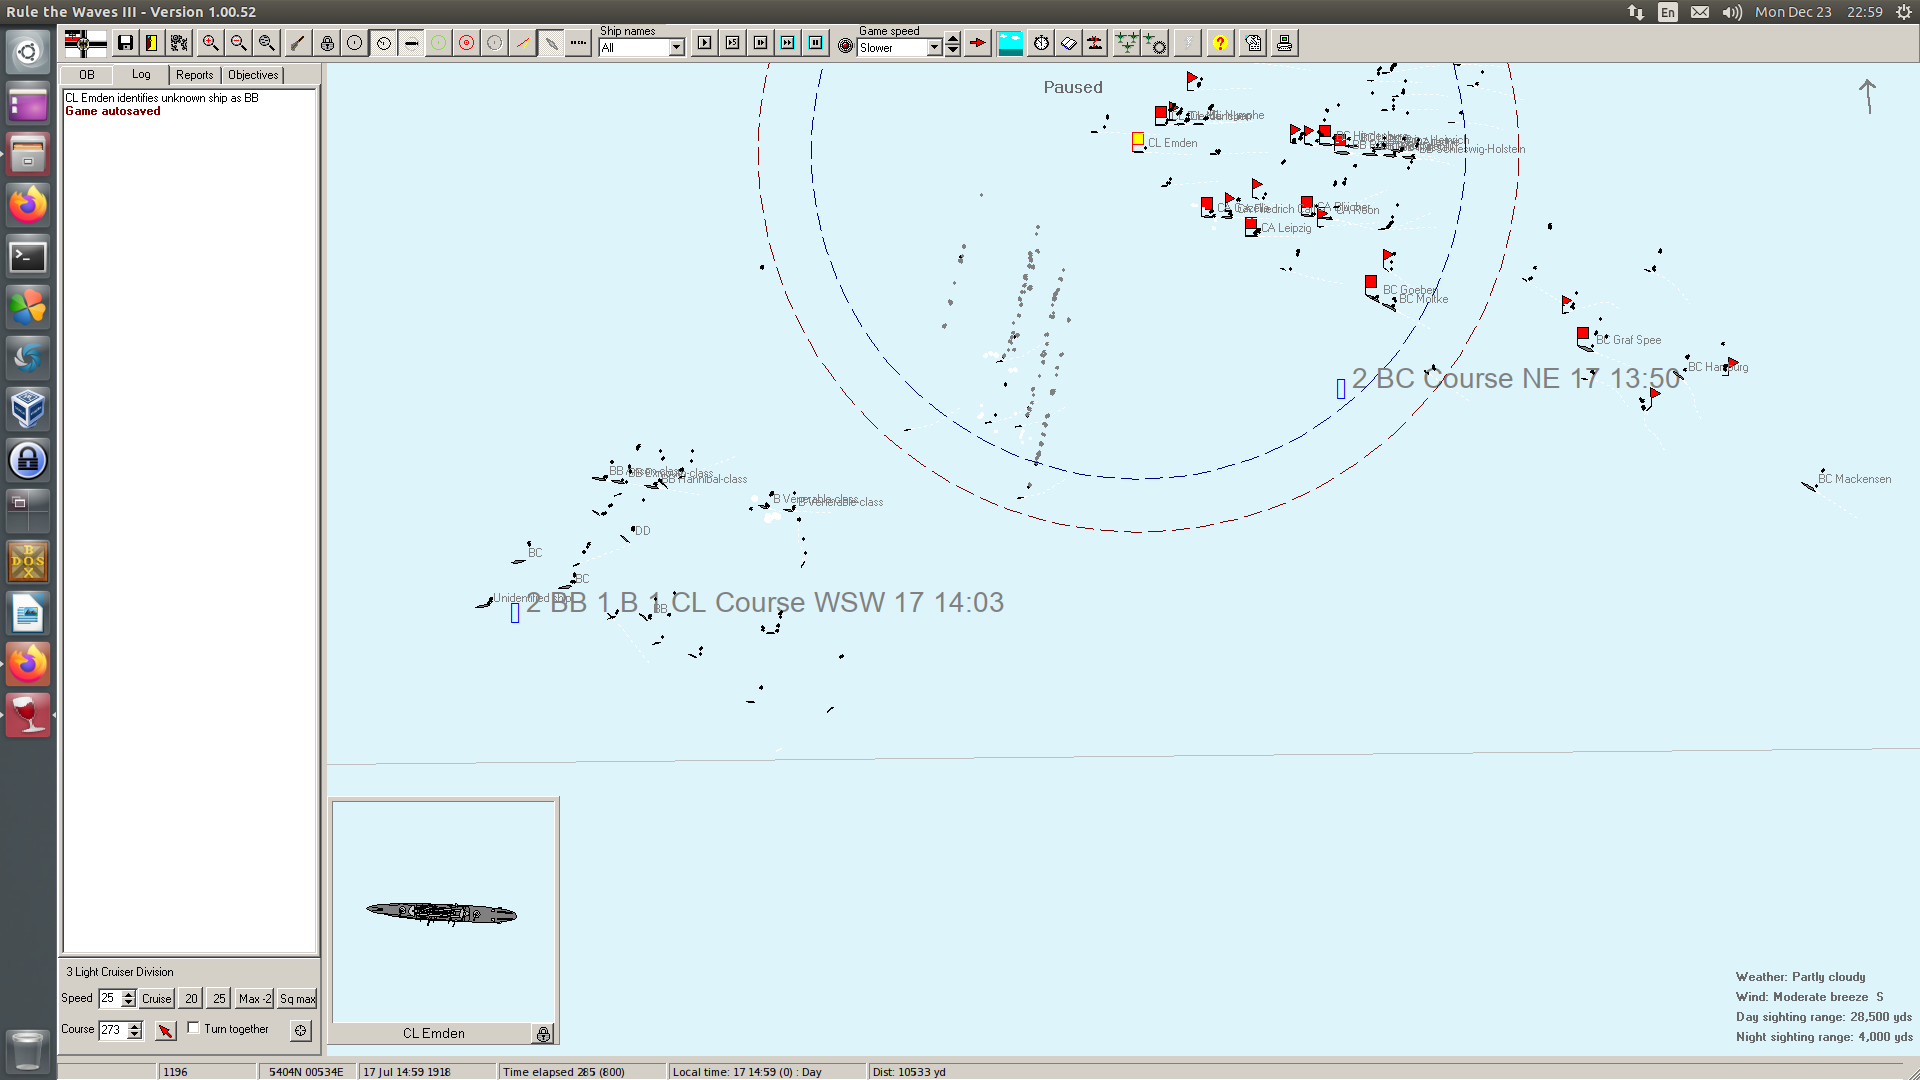Switch to the Reports tab
This screenshot has width=1920, height=1080.
(194, 75)
